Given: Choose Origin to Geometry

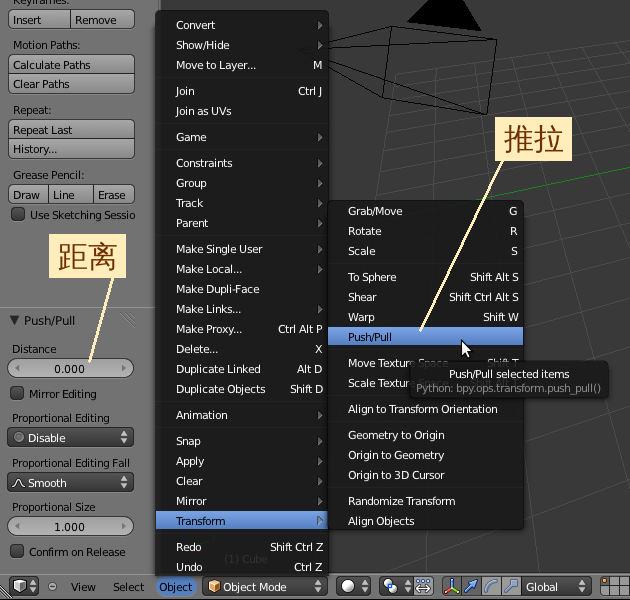Looking at the screenshot, I should (425, 455).
